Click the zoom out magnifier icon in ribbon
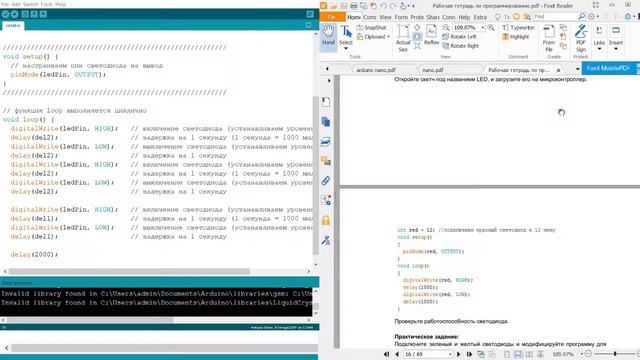Image resolution: width=640 pixels, height=360 pixels. (x=446, y=28)
